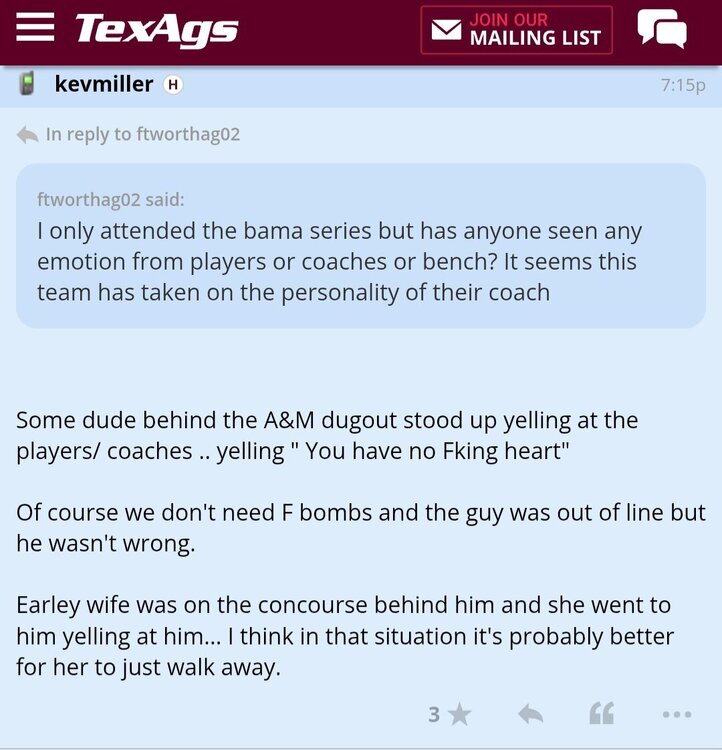The width and height of the screenshot is (722, 750).
Task: Select the 7:15p post timestamp
Action: point(683,85)
